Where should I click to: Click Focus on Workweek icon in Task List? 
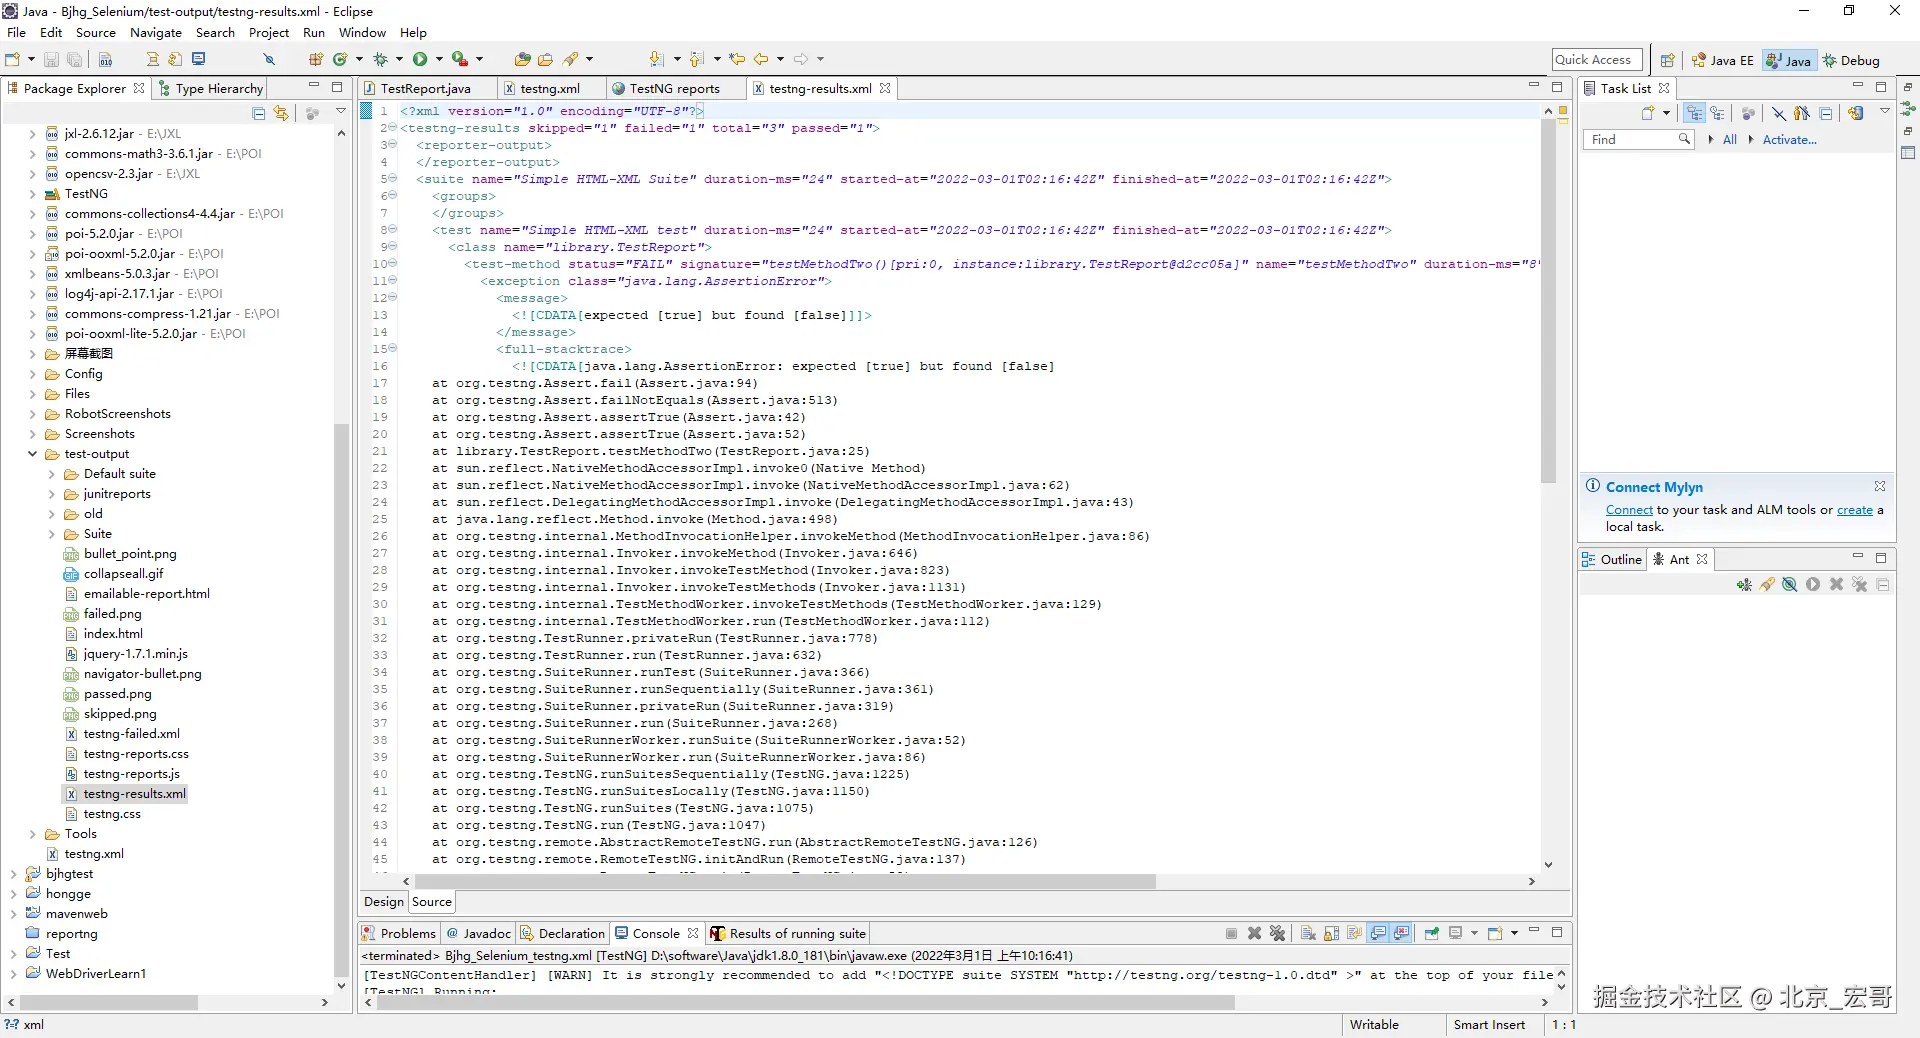click(x=1748, y=113)
